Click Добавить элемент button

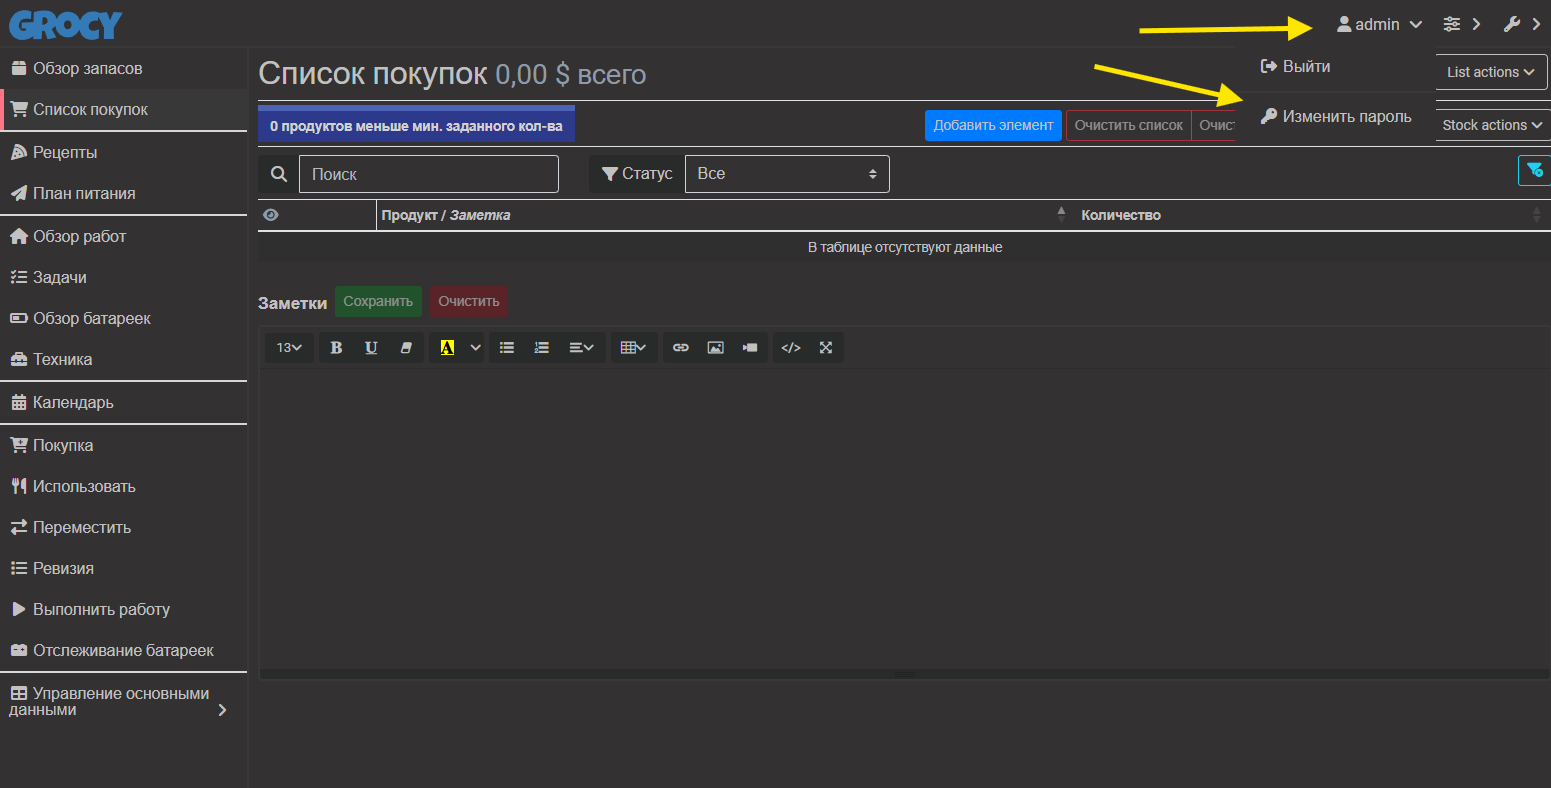(993, 125)
